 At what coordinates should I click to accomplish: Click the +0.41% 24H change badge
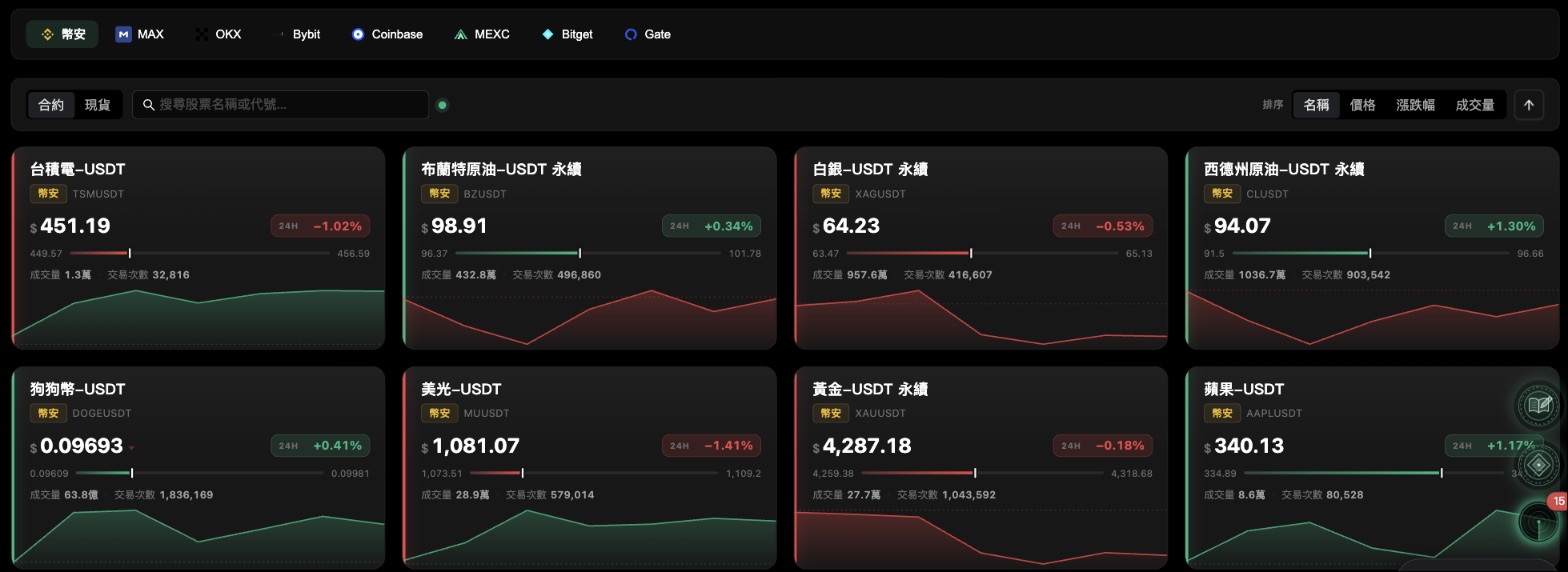coord(320,446)
